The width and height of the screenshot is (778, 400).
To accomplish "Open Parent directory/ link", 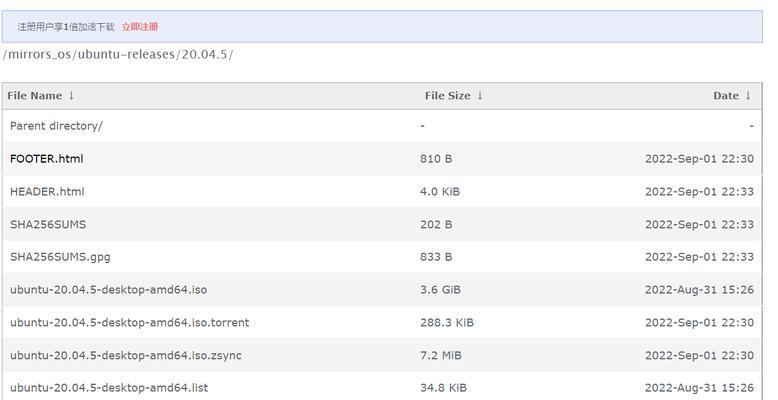I will pos(56,126).
